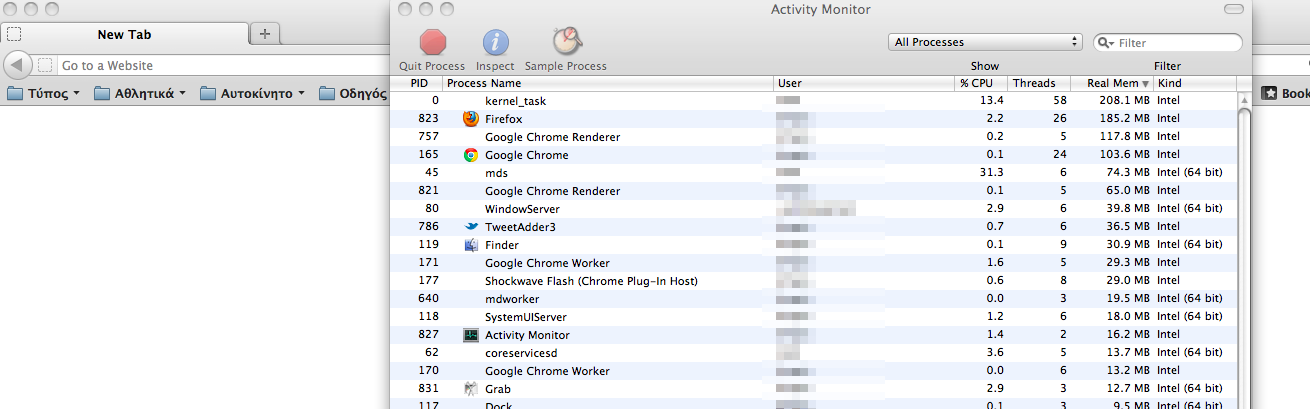Image resolution: width=1310 pixels, height=409 pixels.
Task: Click the Grab process icon
Action: pos(471,389)
